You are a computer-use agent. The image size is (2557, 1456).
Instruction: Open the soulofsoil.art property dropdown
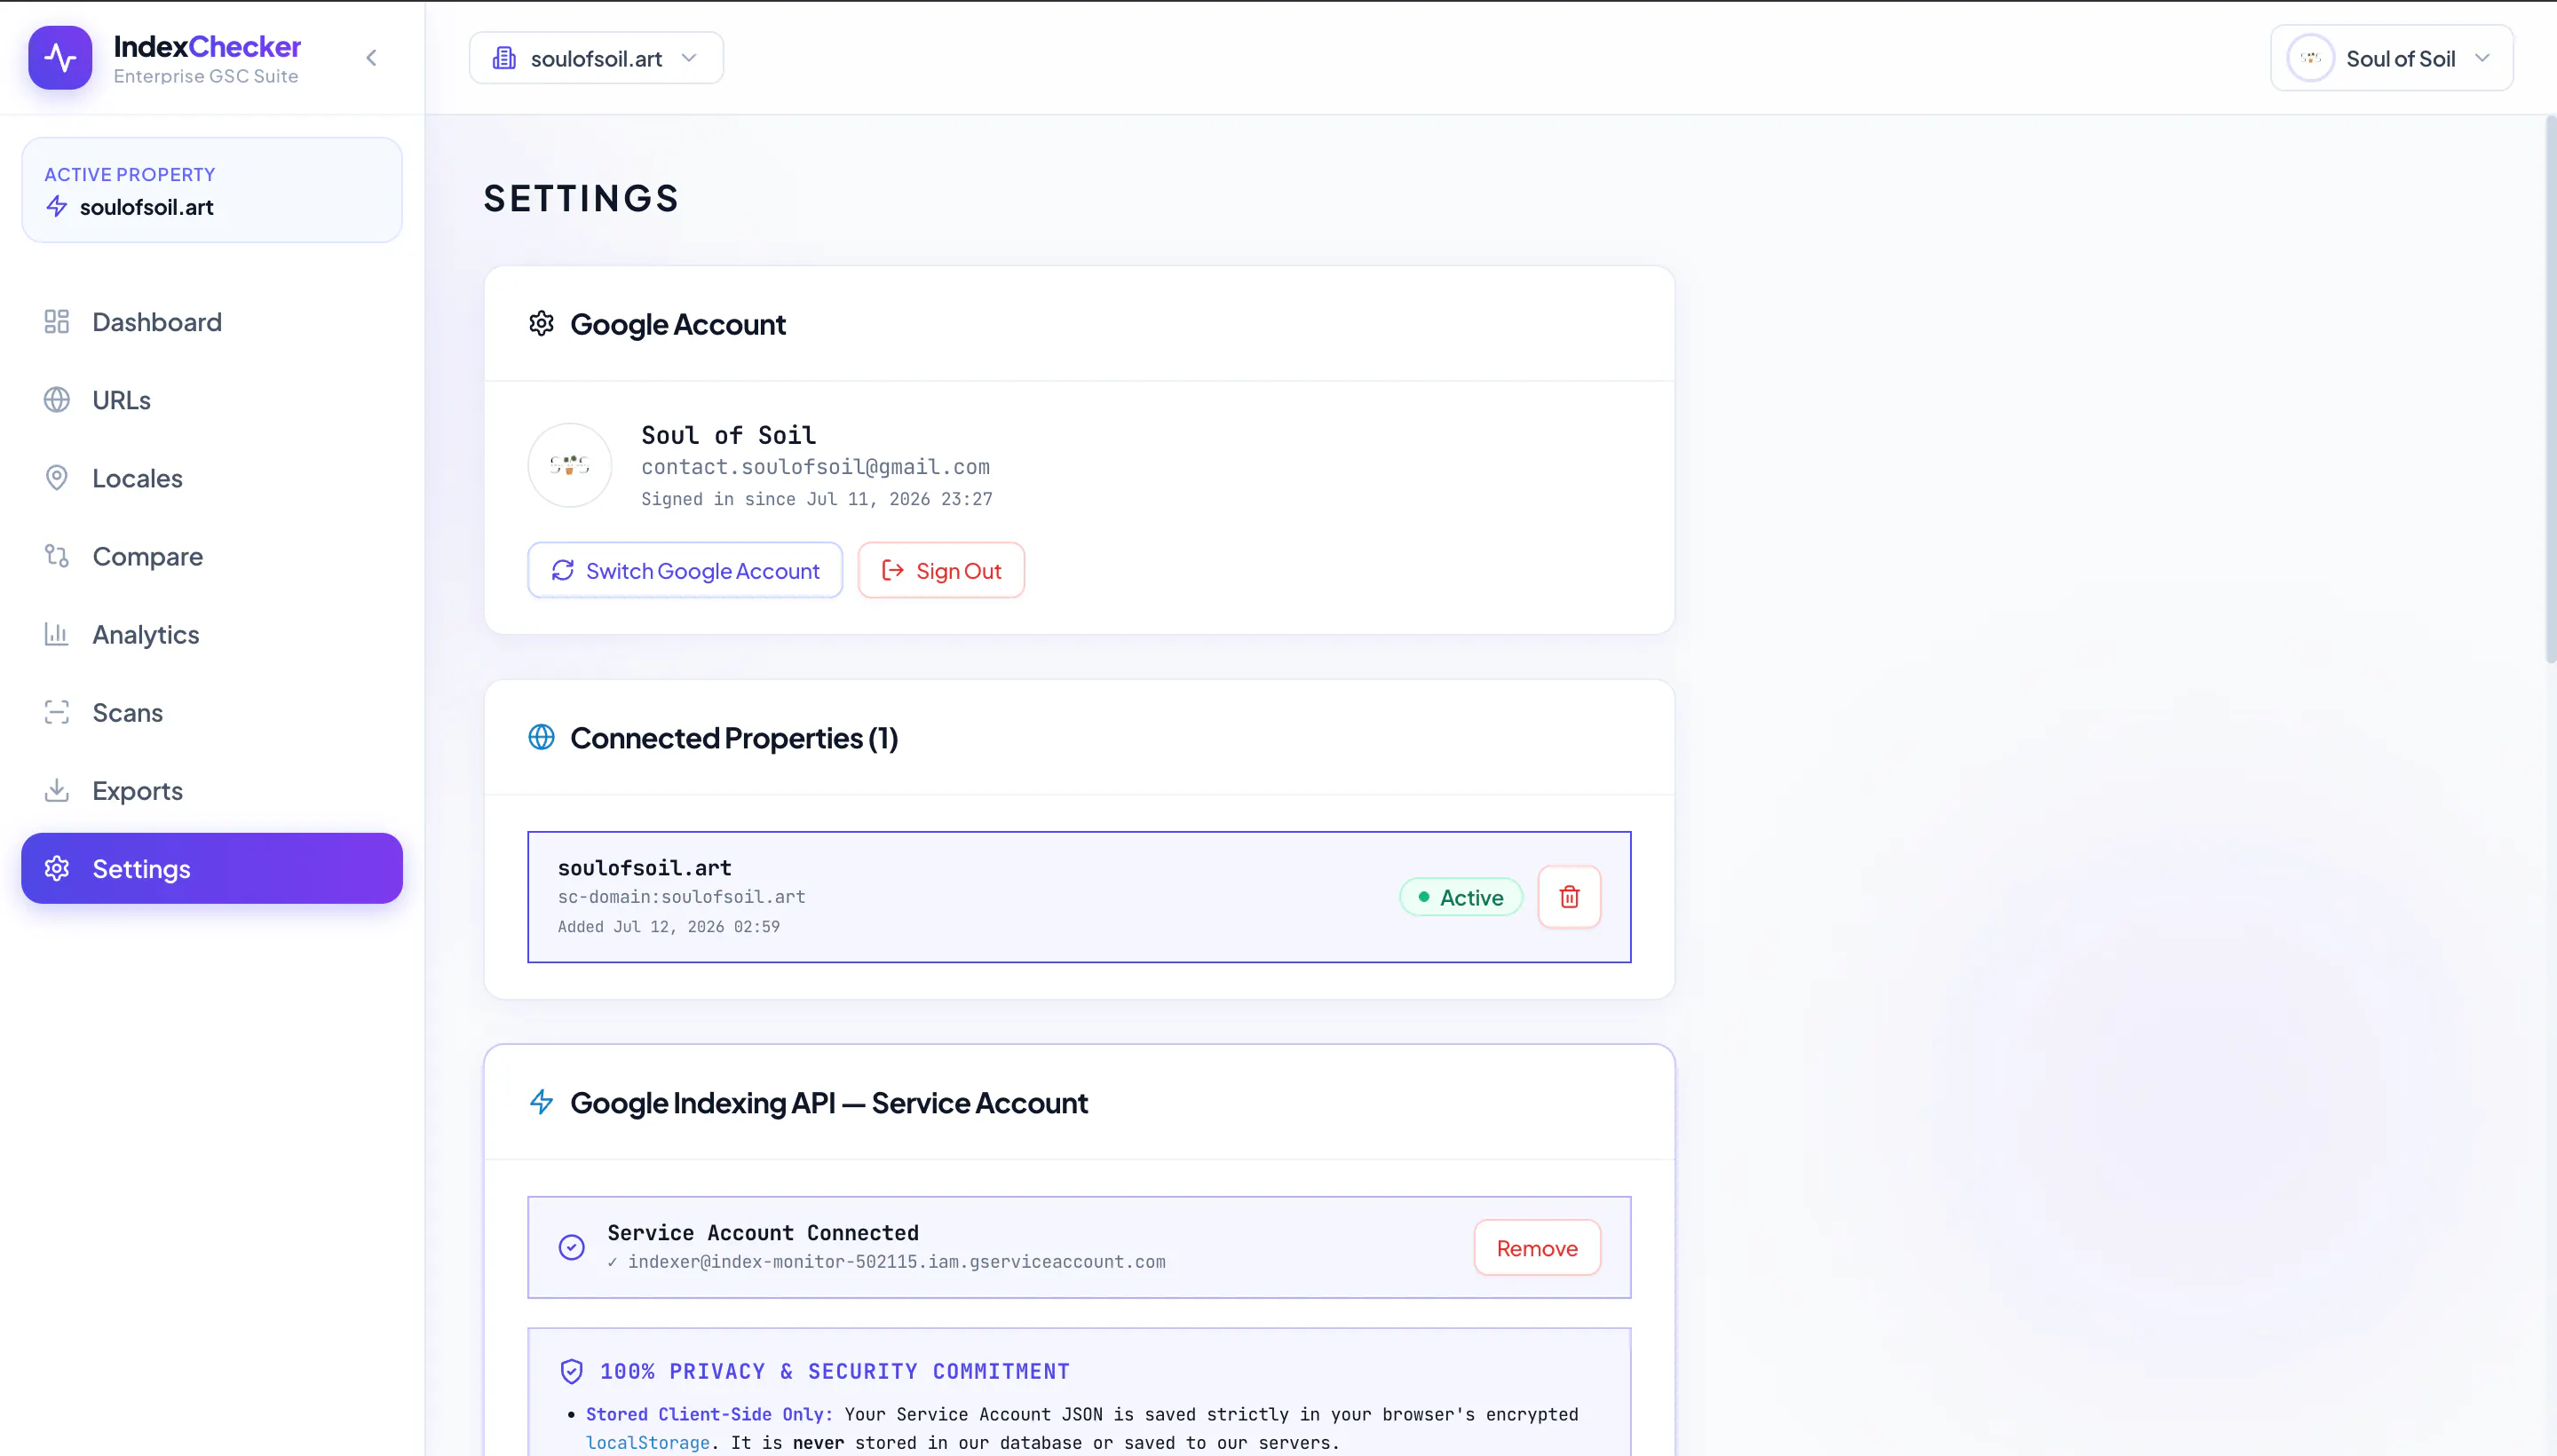point(596,58)
